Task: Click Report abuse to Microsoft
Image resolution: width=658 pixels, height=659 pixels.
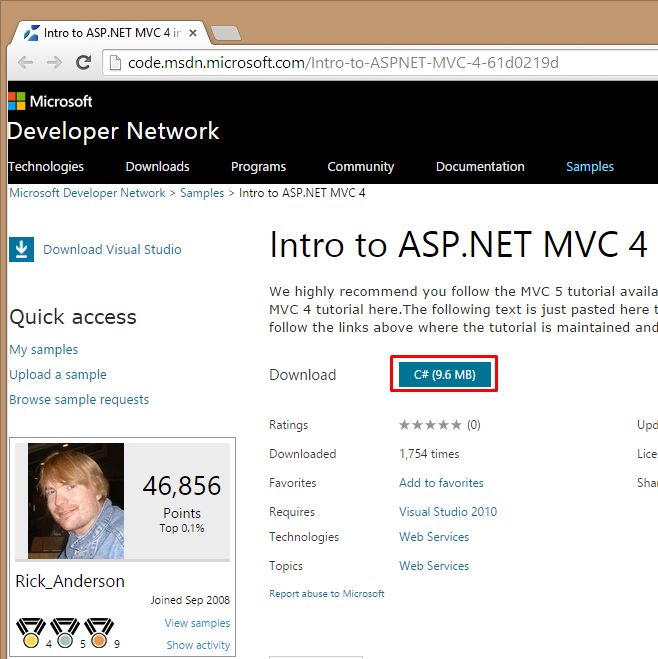Action: [327, 593]
